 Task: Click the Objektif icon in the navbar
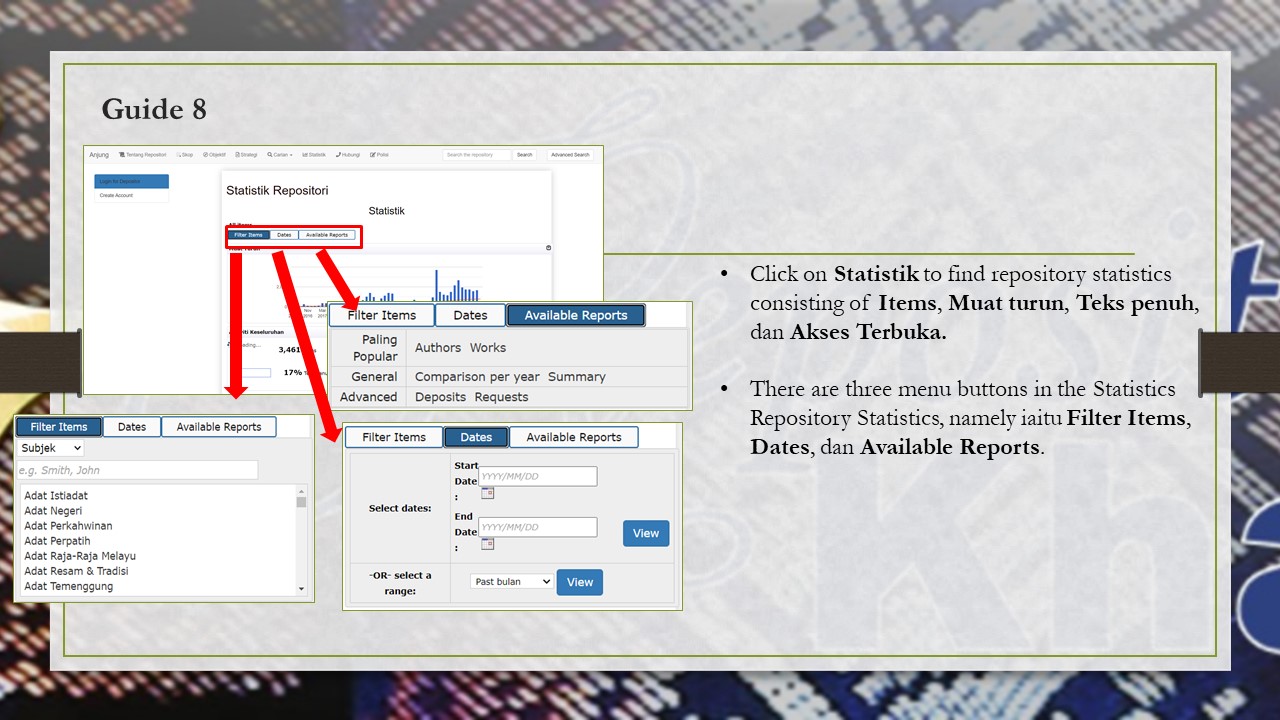pos(207,154)
